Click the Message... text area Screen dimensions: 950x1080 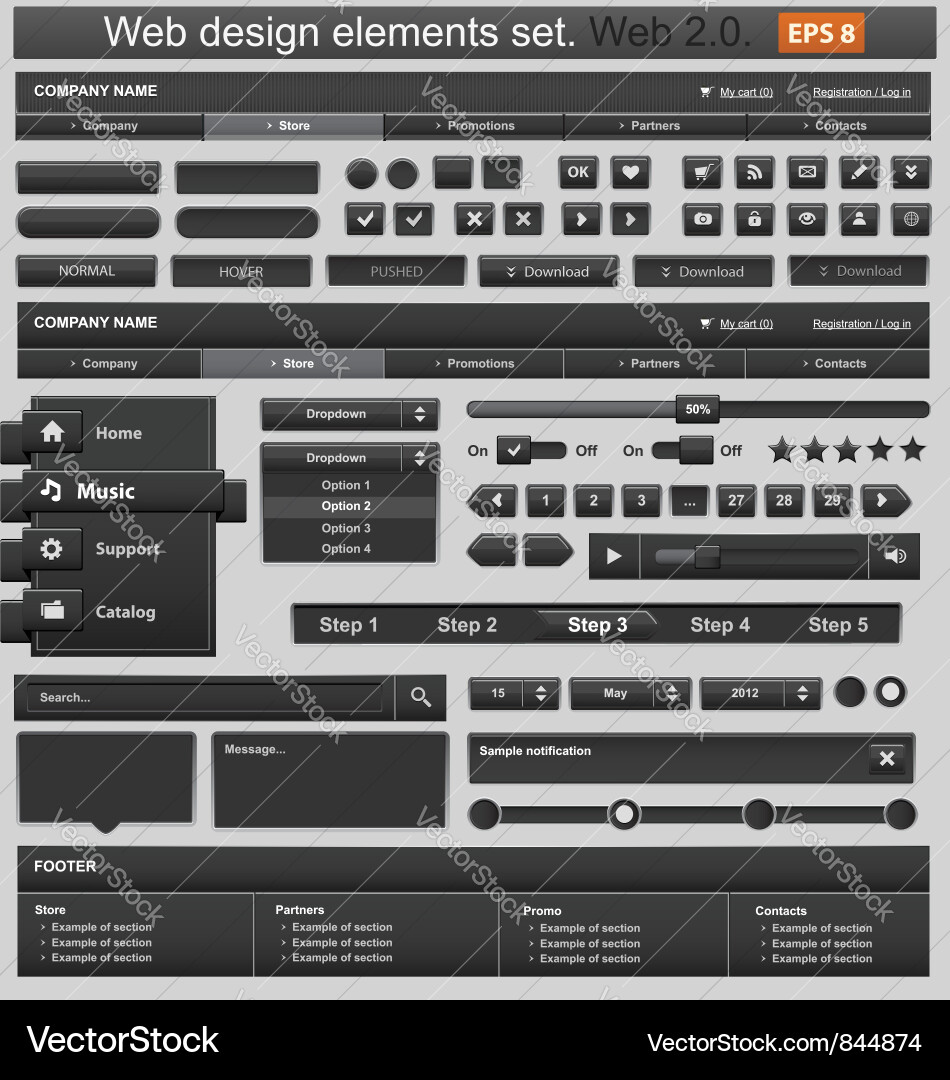coord(331,780)
